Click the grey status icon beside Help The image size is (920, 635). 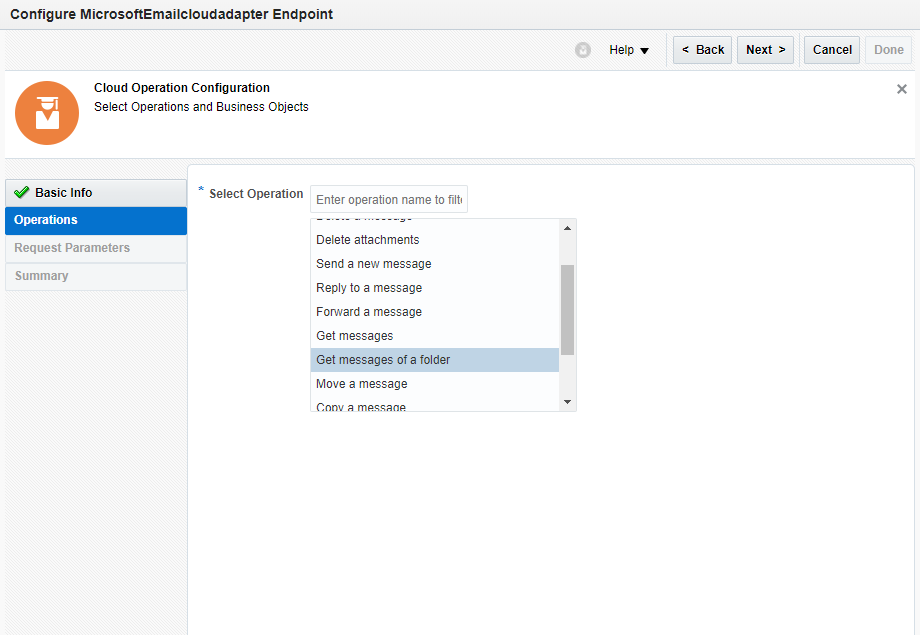click(x=583, y=50)
